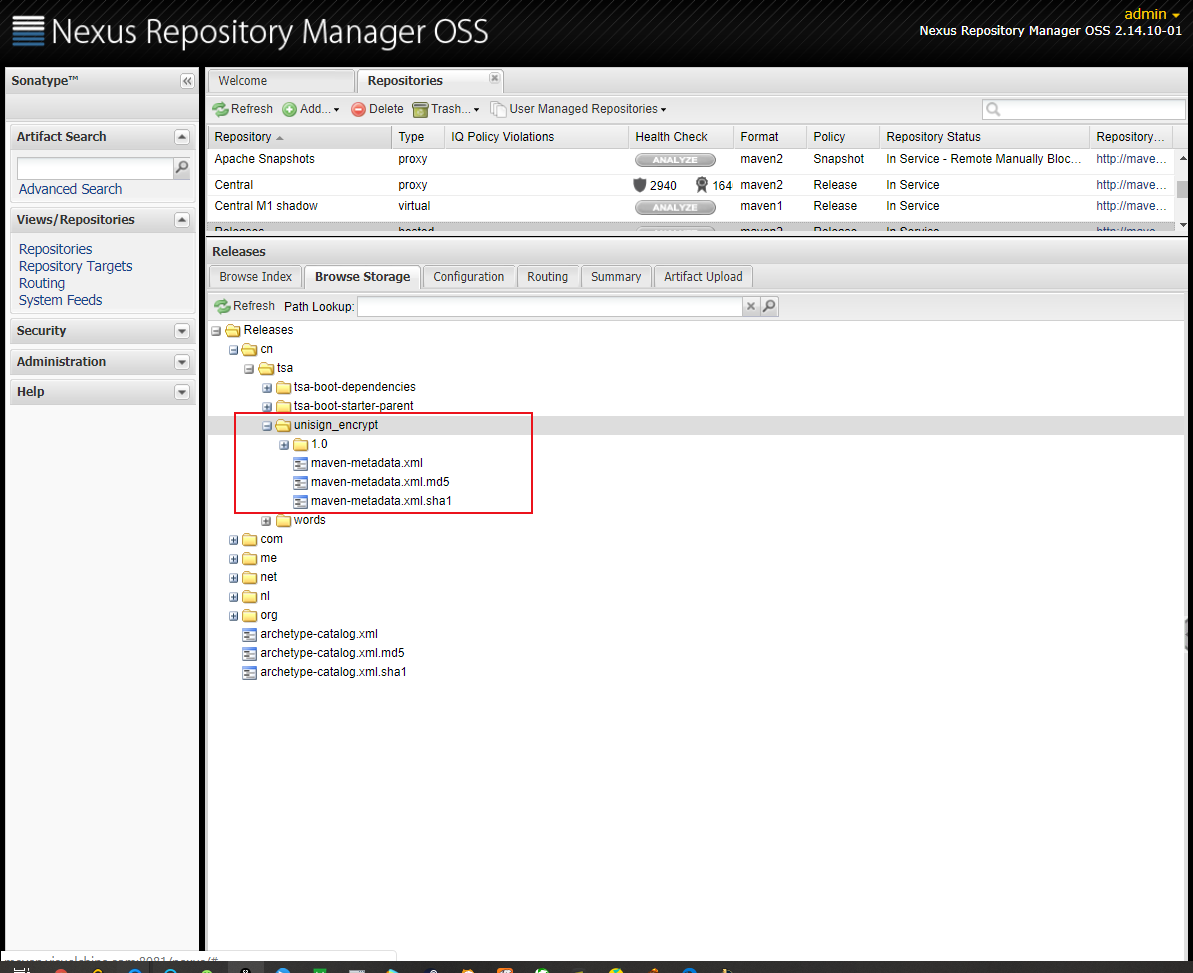This screenshot has height=973, width=1193.
Task: Switch to the Welcome tab
Action: (281, 81)
